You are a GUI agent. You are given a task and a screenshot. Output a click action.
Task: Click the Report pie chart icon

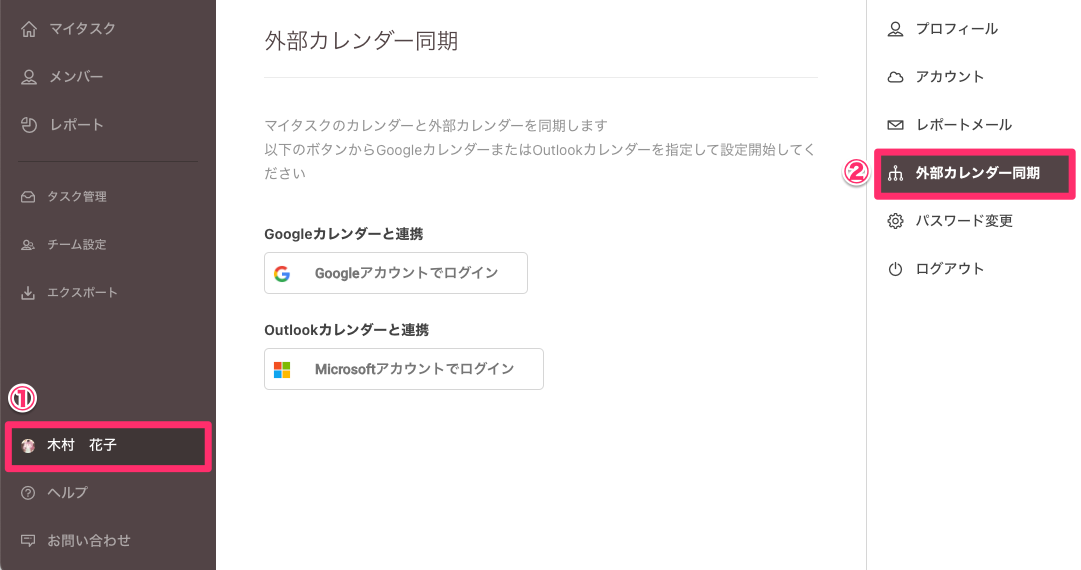(x=28, y=125)
